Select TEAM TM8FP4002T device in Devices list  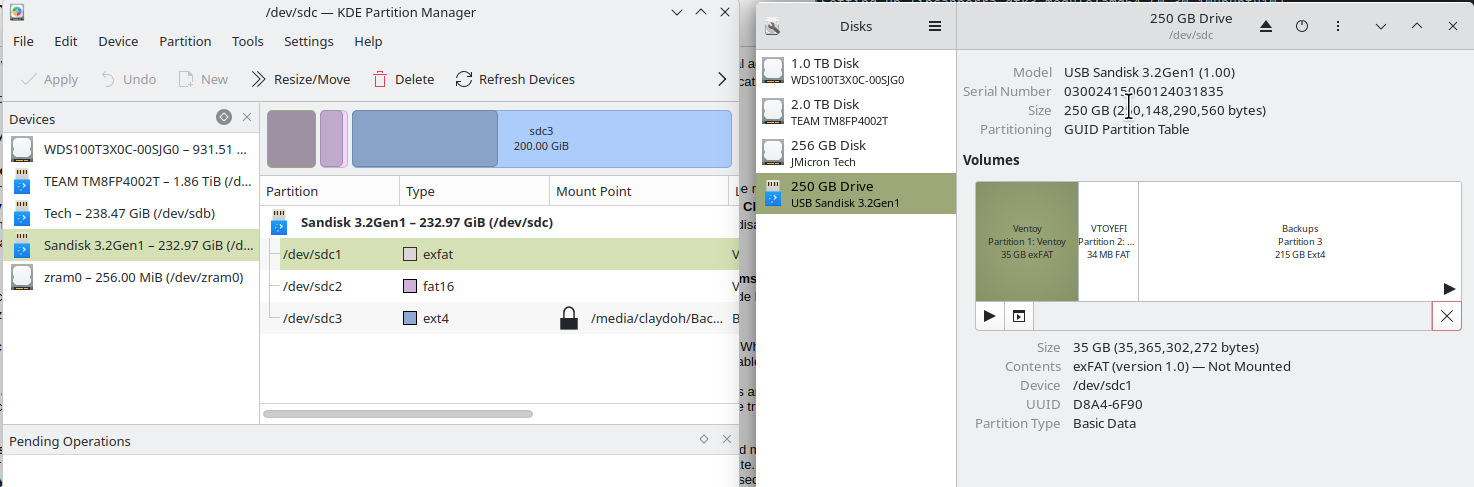(131, 181)
